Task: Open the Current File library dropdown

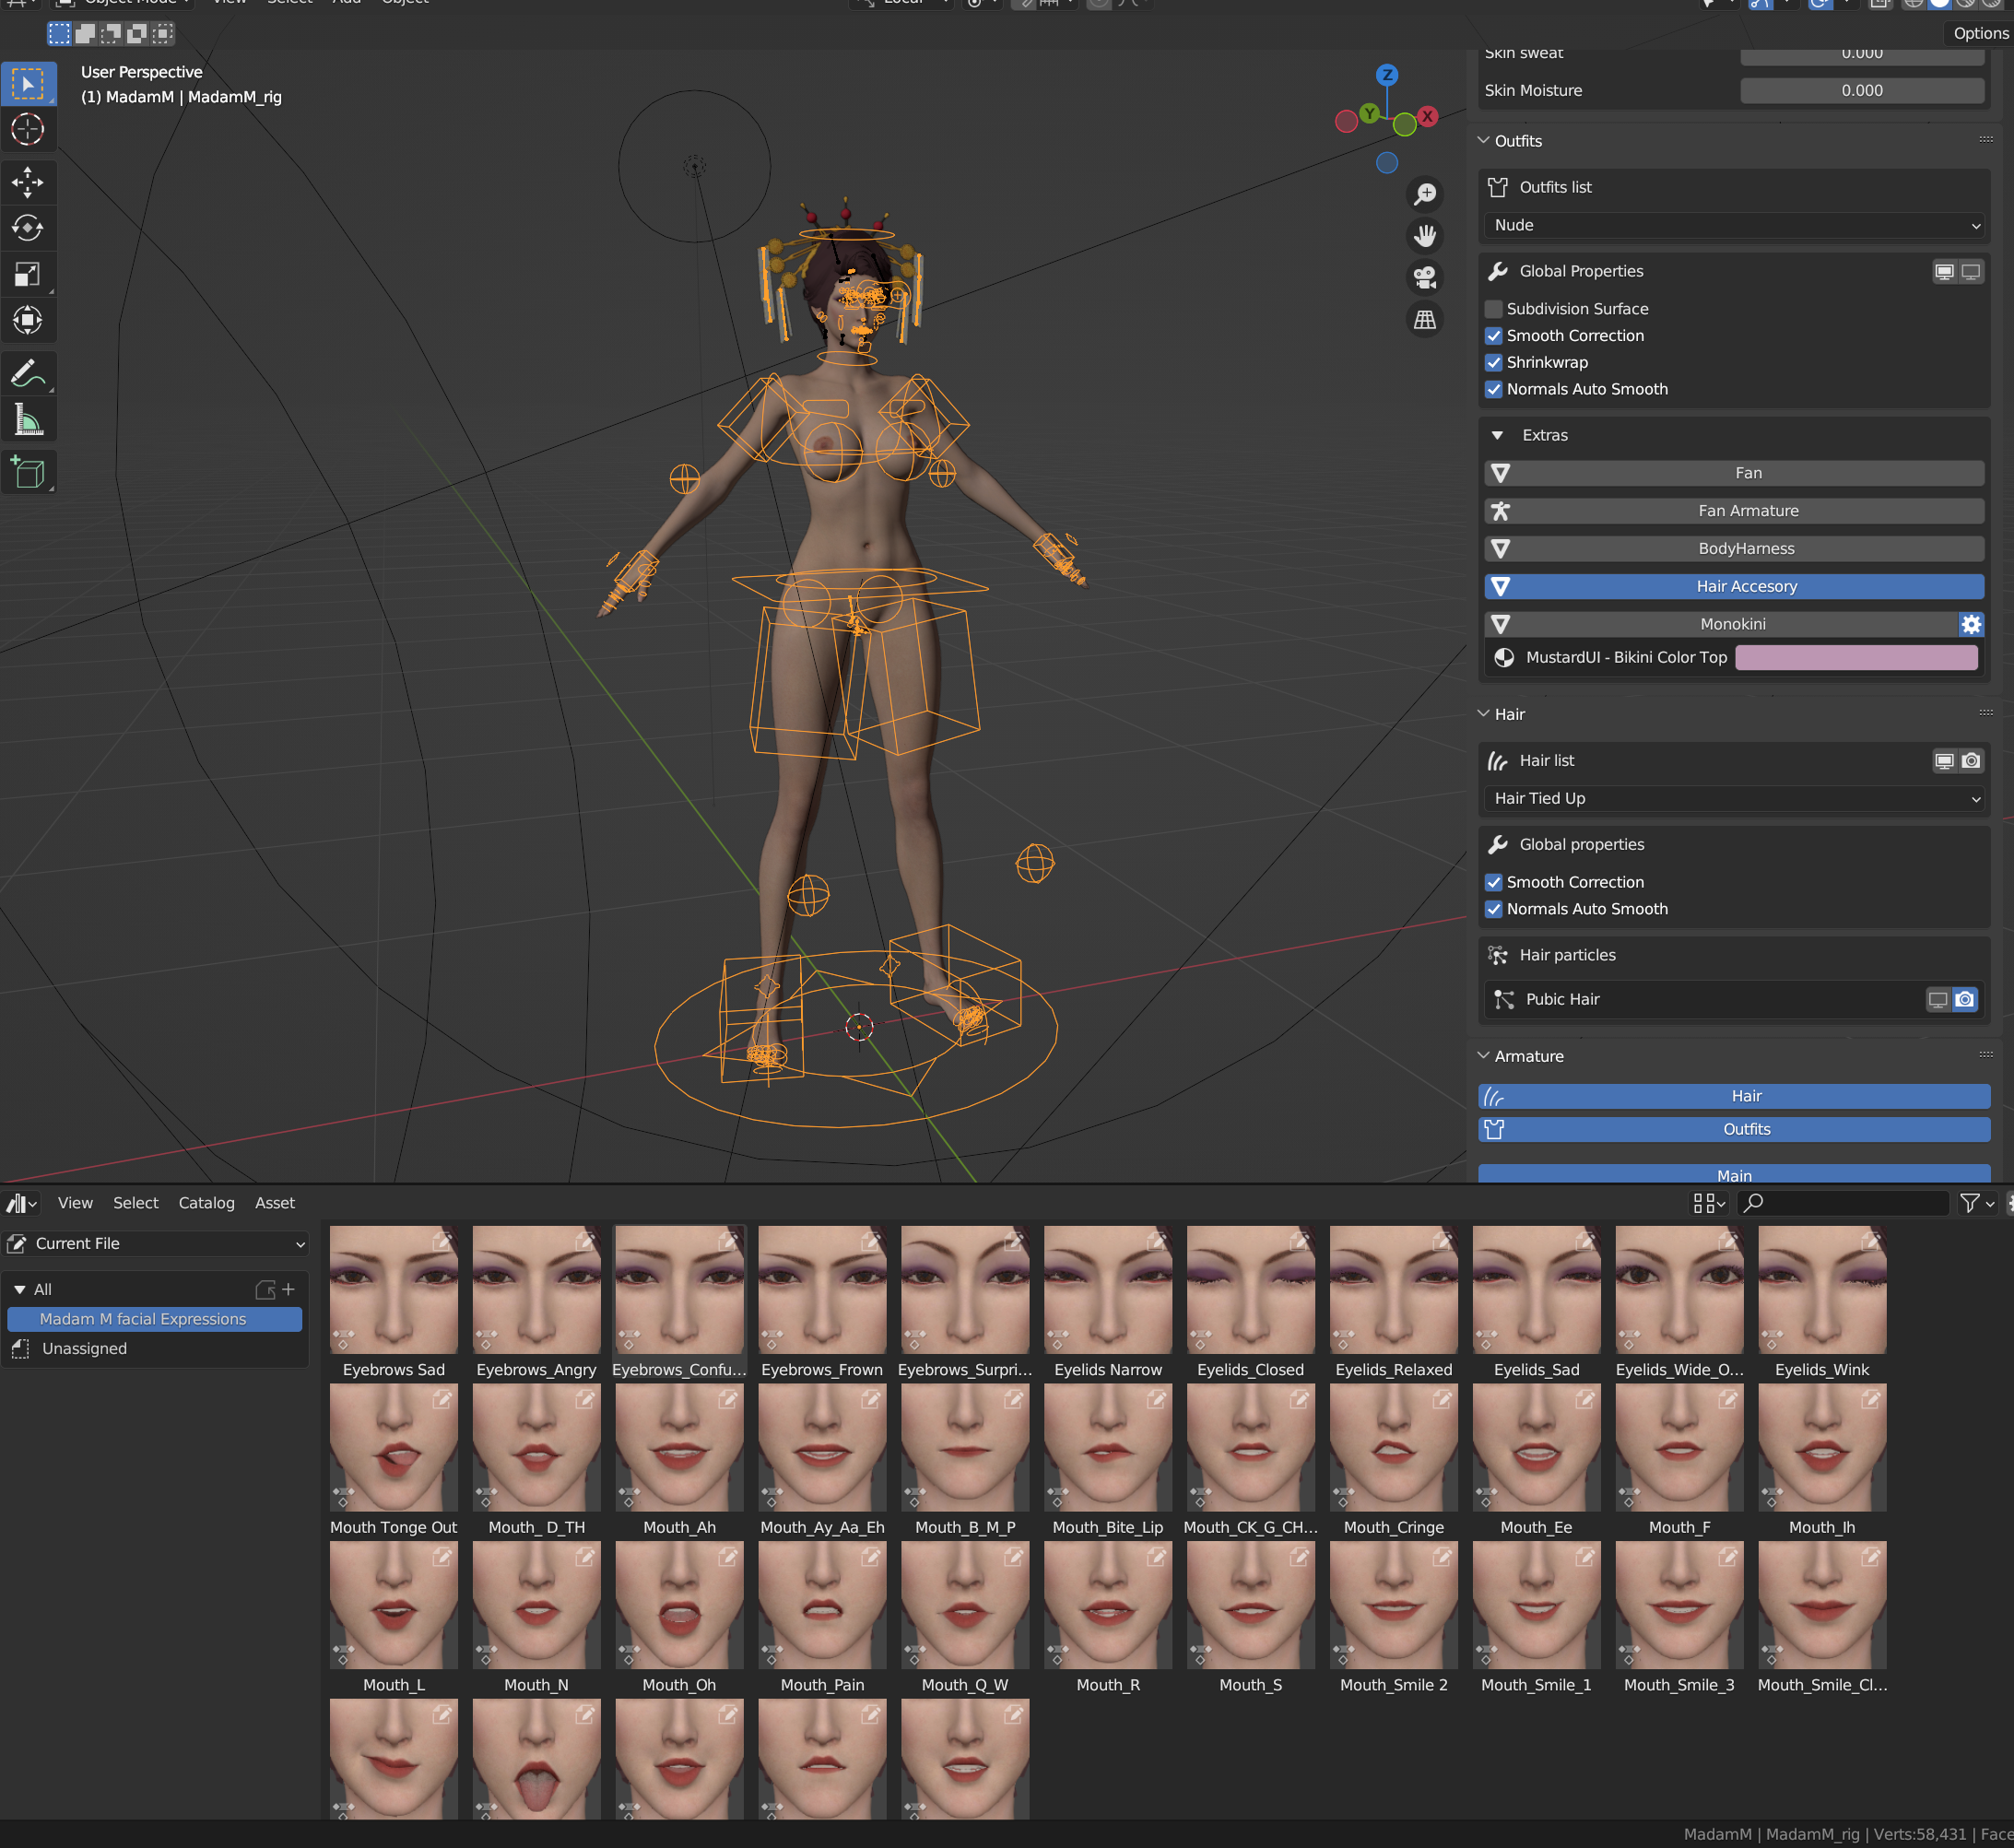Action: 156,1243
